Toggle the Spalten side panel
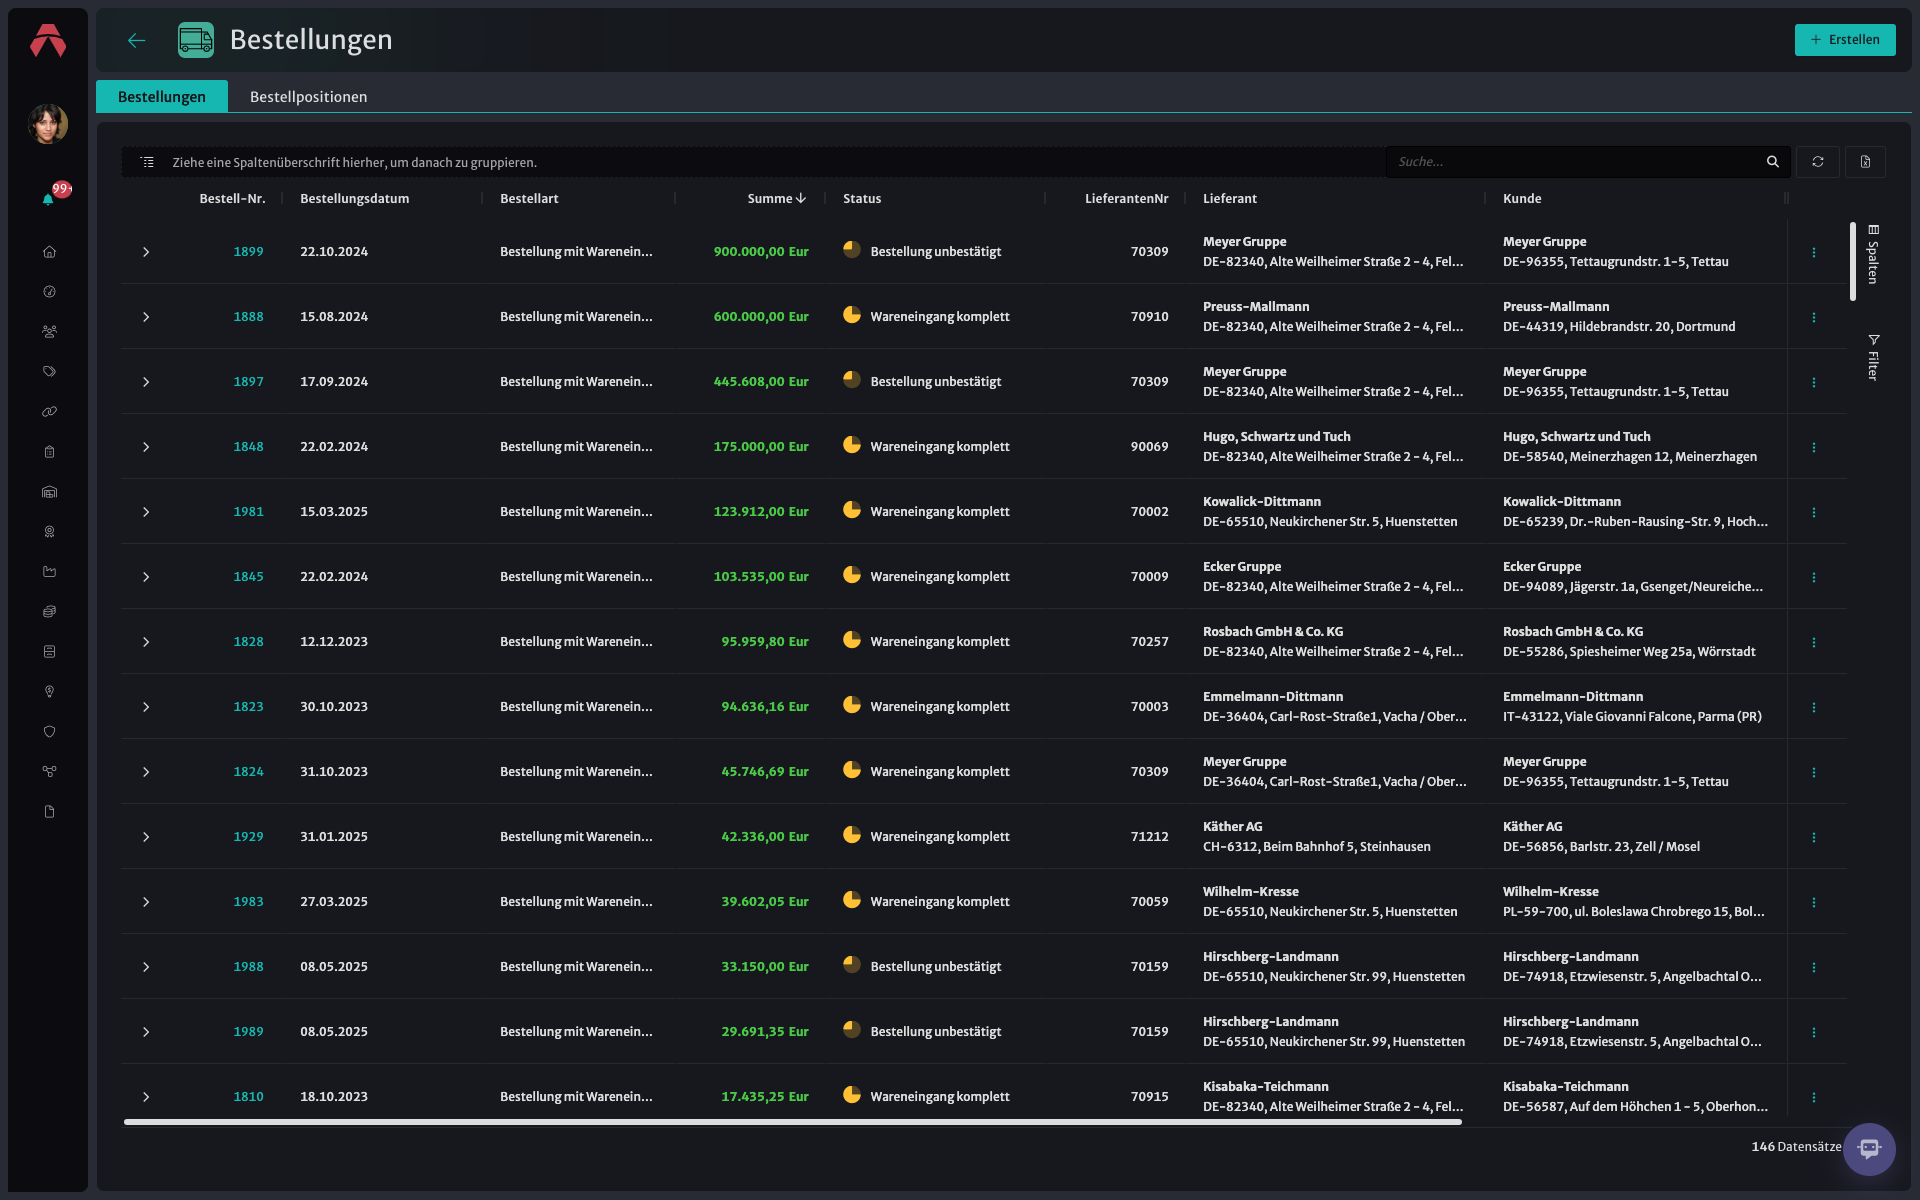 pos(1873,254)
